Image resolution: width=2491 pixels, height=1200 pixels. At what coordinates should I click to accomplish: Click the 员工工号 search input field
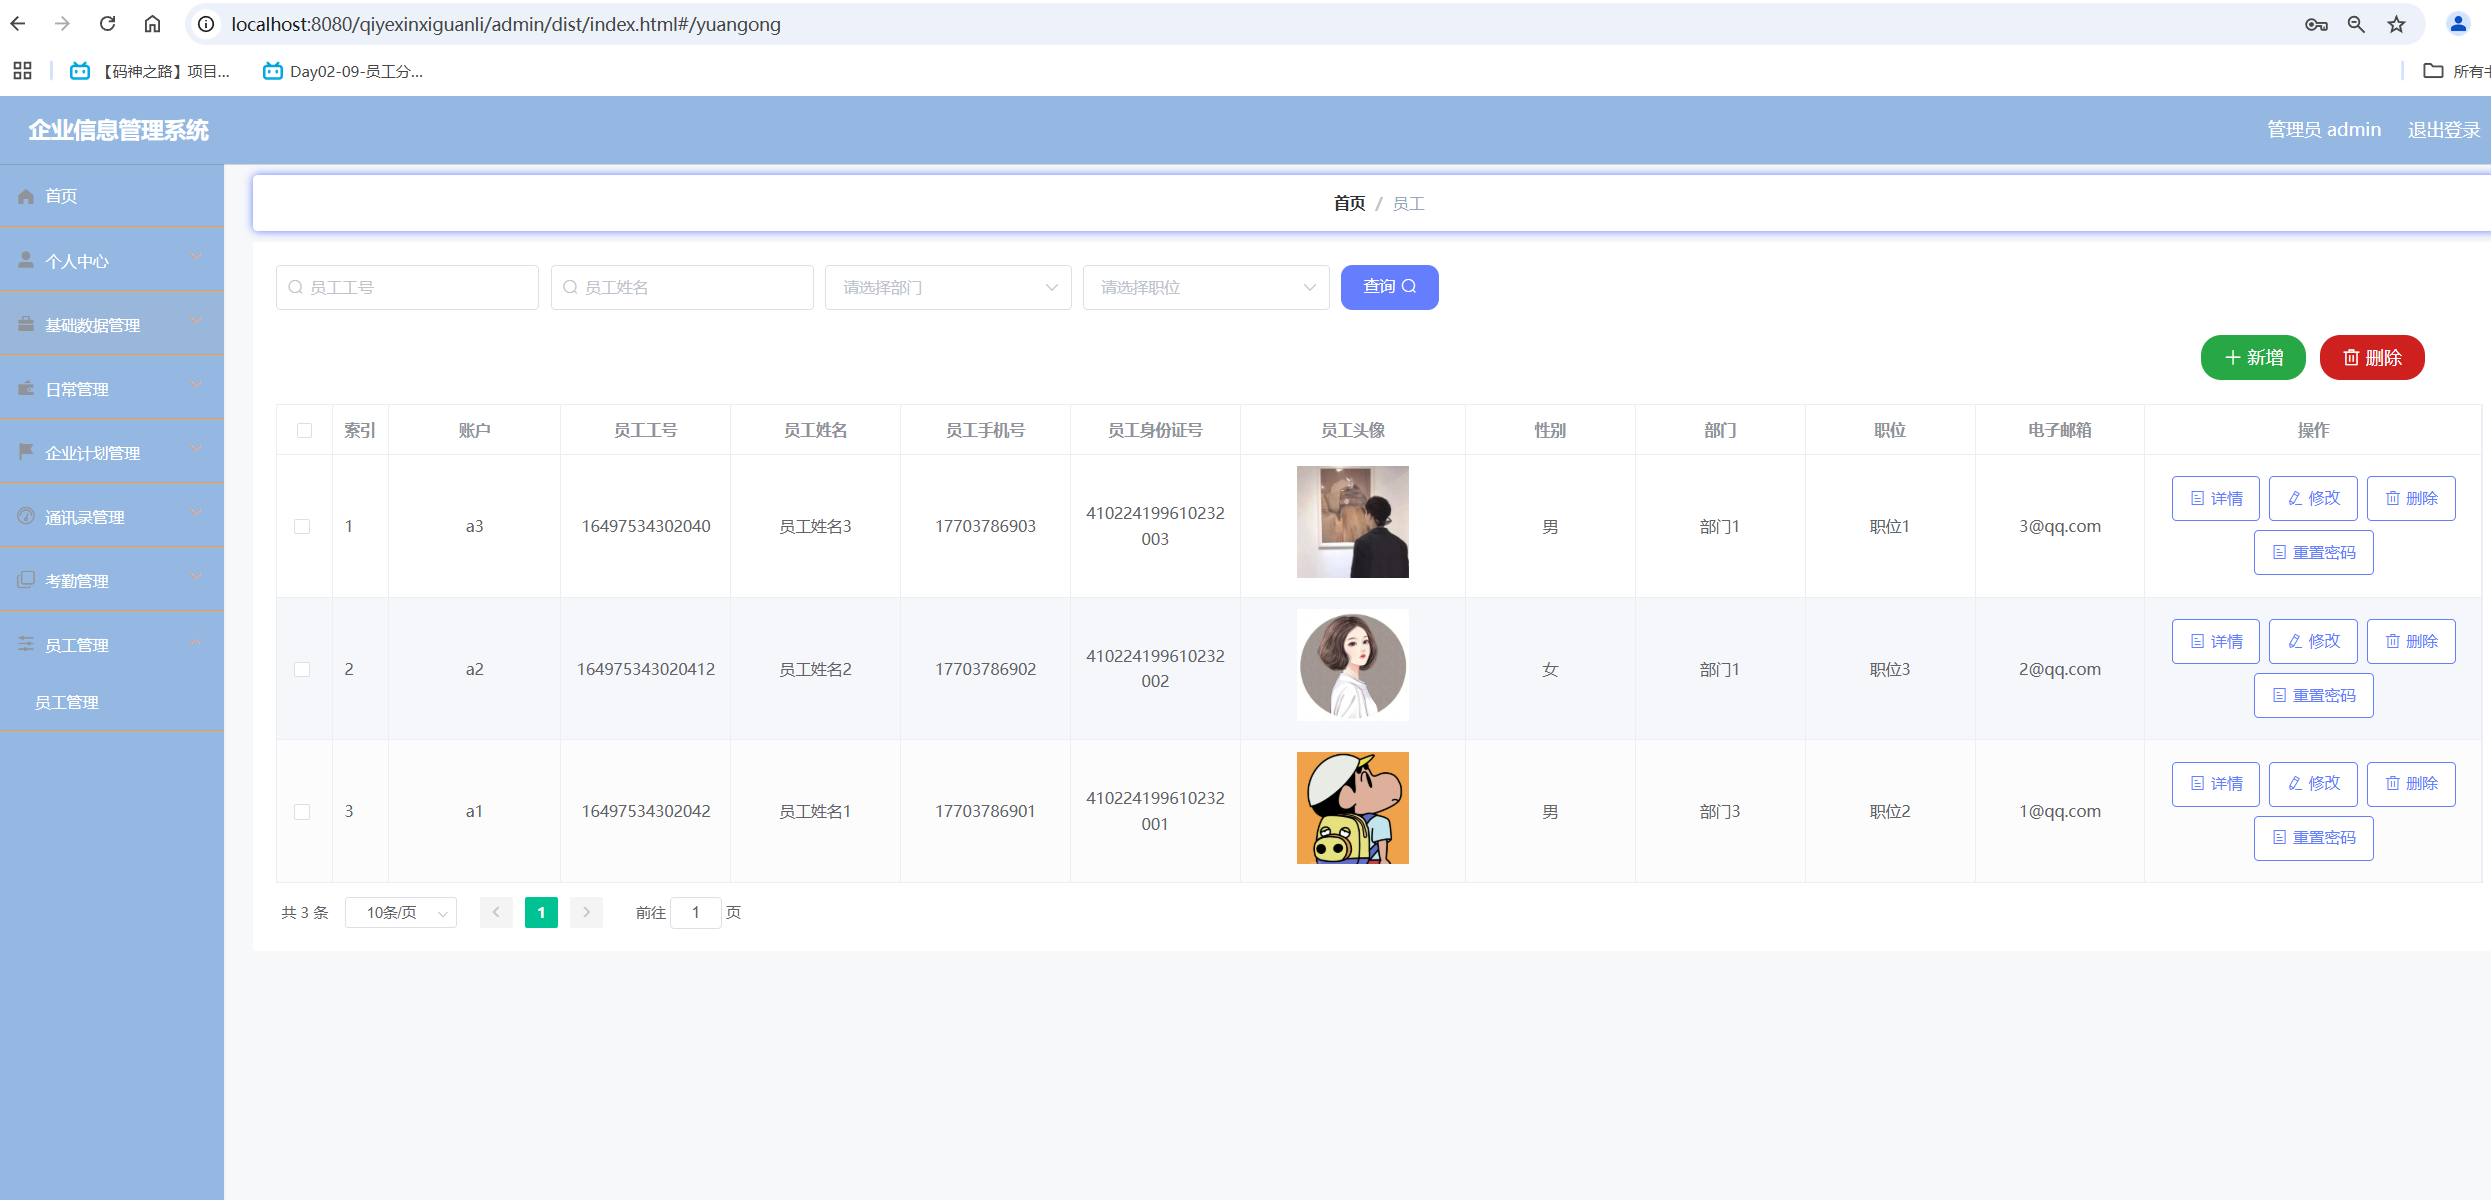(407, 287)
